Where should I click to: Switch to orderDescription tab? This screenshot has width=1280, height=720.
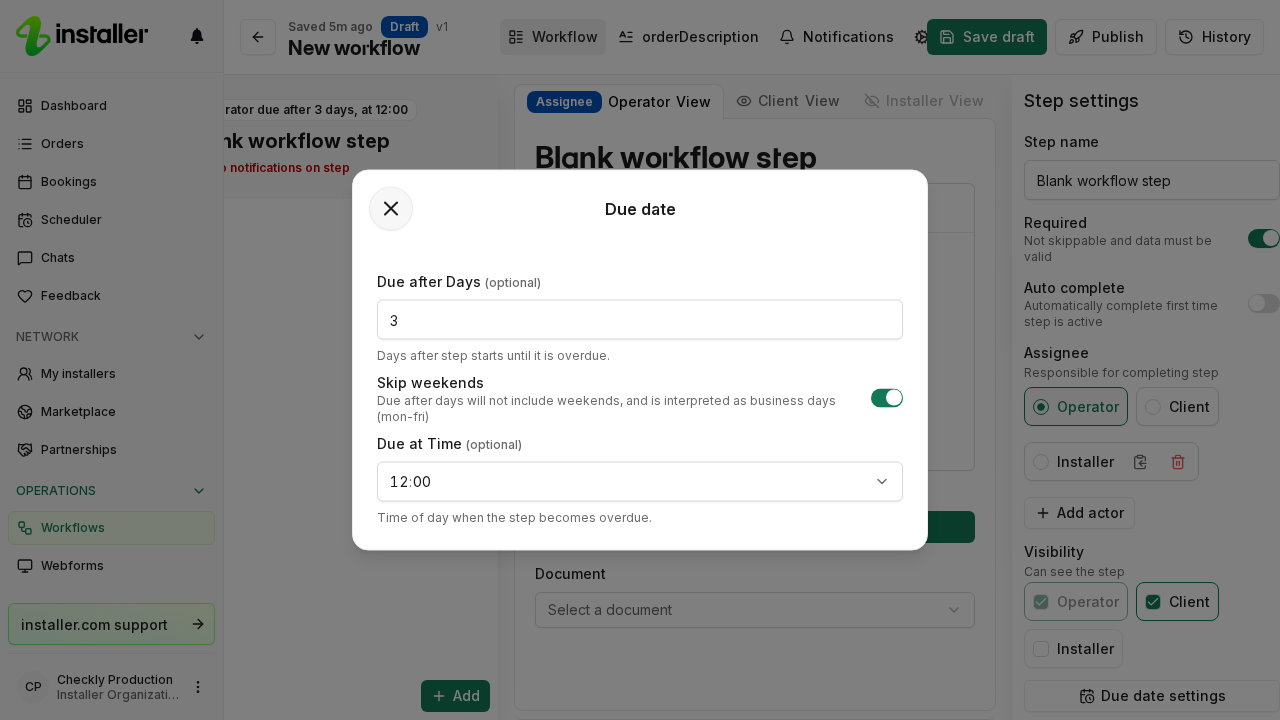(x=688, y=37)
